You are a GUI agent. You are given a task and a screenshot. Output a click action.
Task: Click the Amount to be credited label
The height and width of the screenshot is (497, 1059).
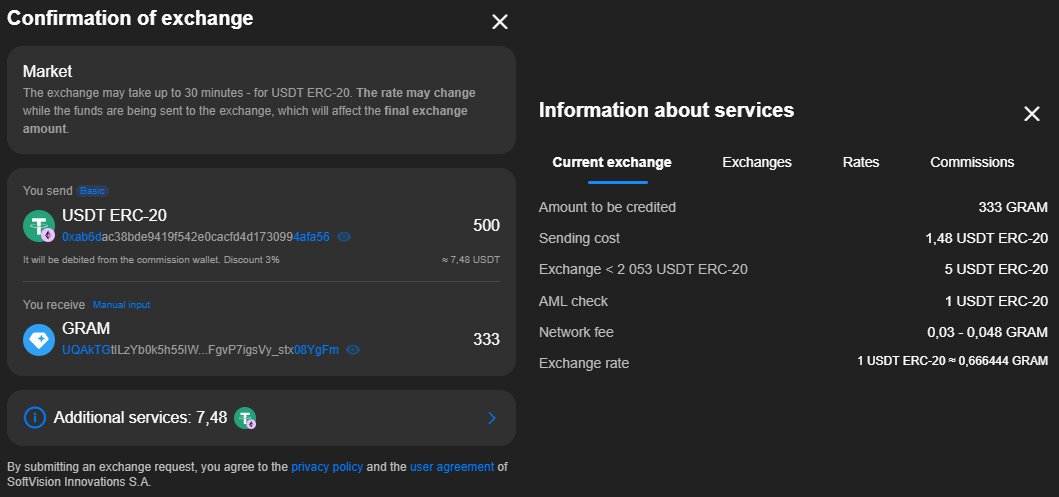pos(607,207)
